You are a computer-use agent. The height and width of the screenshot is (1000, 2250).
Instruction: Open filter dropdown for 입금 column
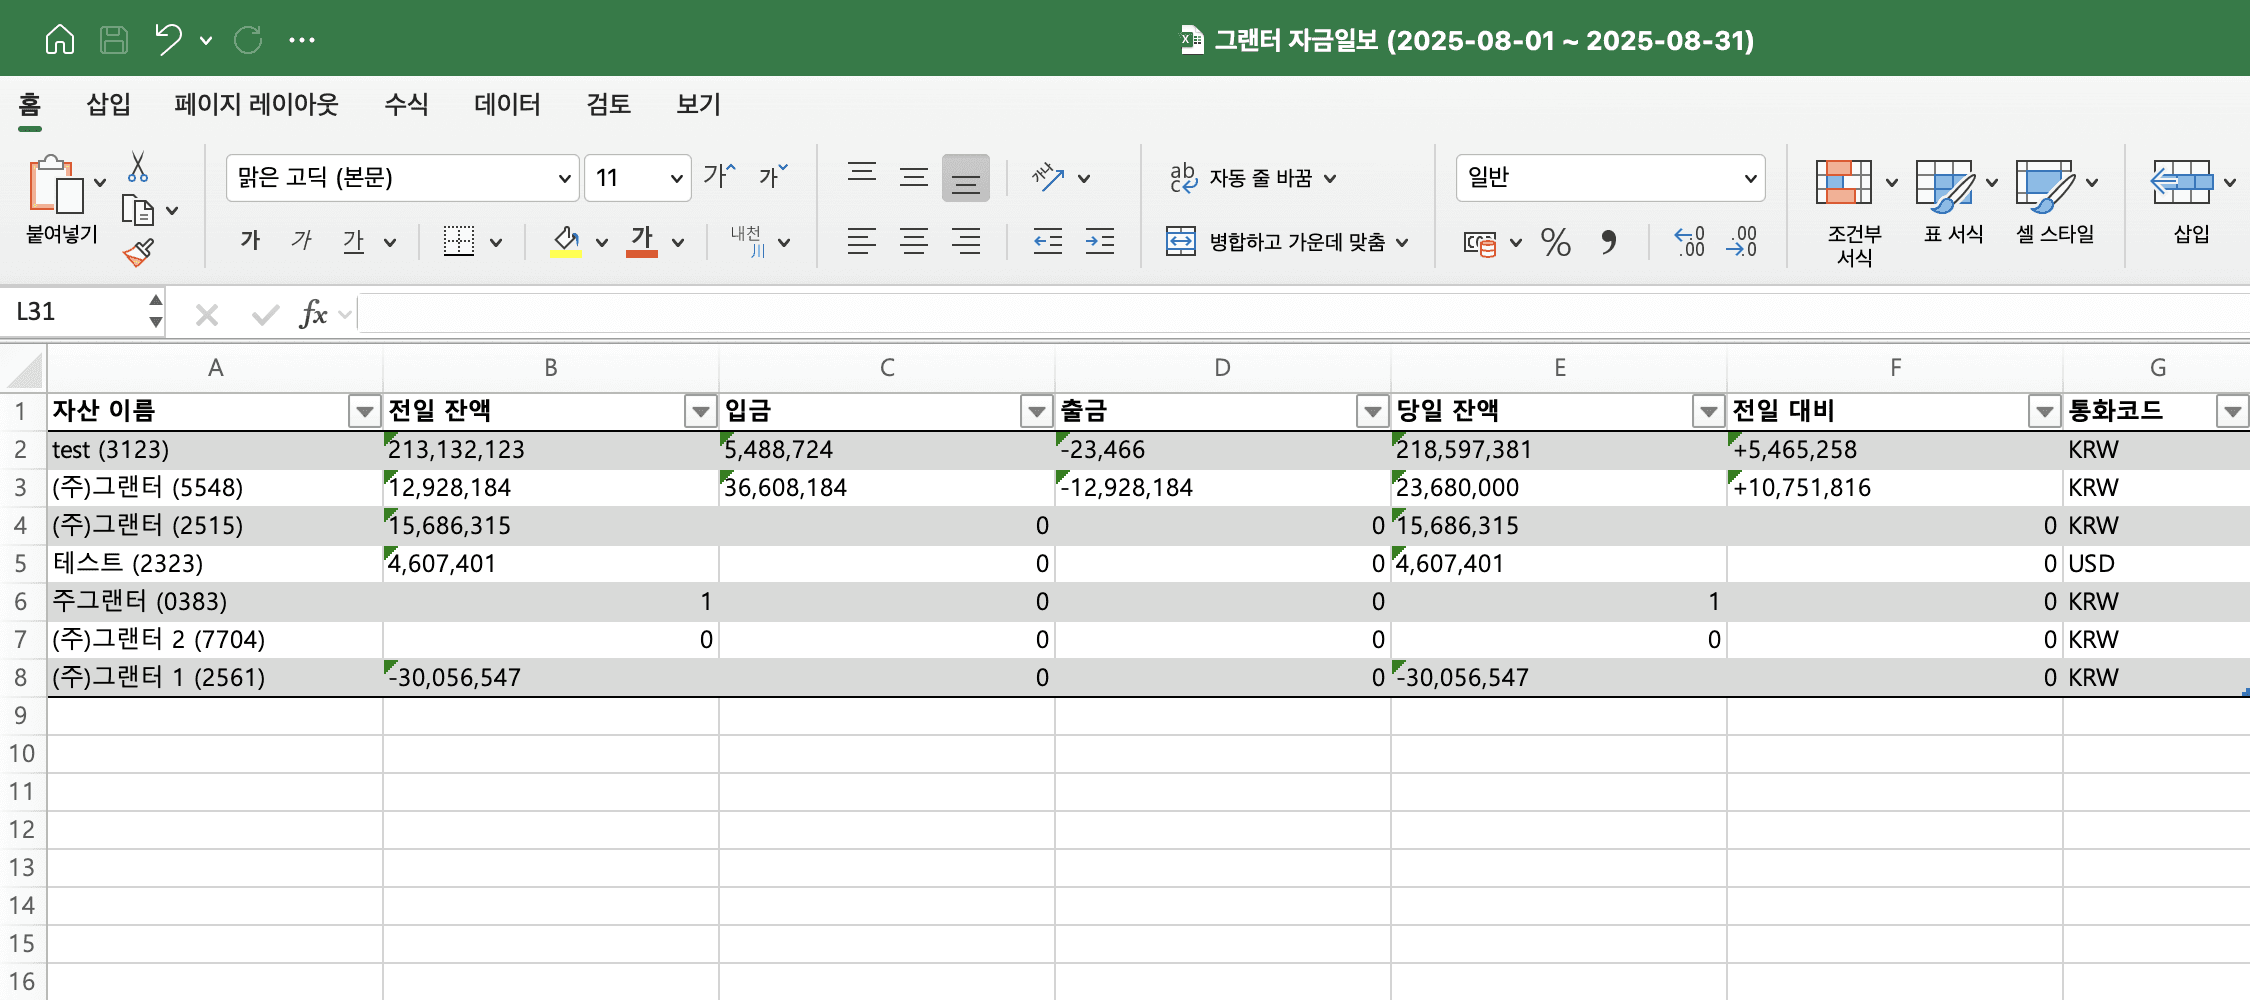(x=1037, y=411)
